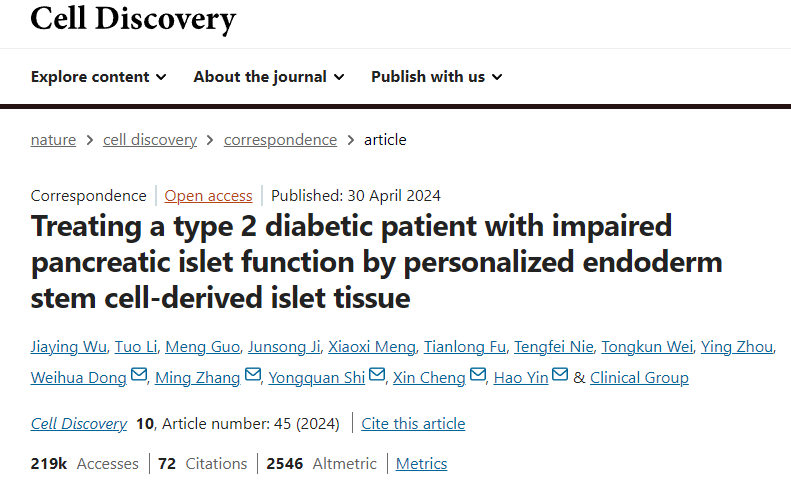Open the Metrics link

(x=421, y=463)
